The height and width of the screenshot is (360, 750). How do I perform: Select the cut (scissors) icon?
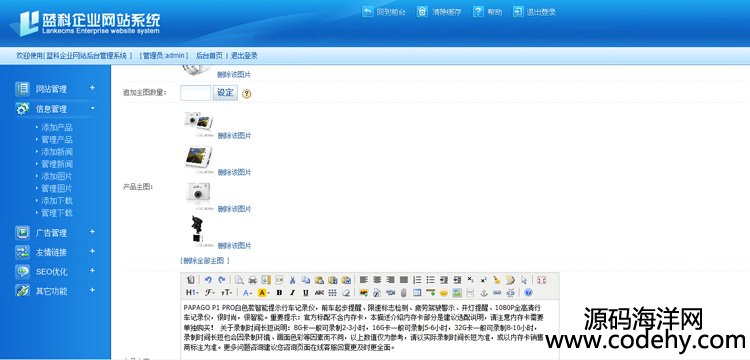tap(292, 280)
